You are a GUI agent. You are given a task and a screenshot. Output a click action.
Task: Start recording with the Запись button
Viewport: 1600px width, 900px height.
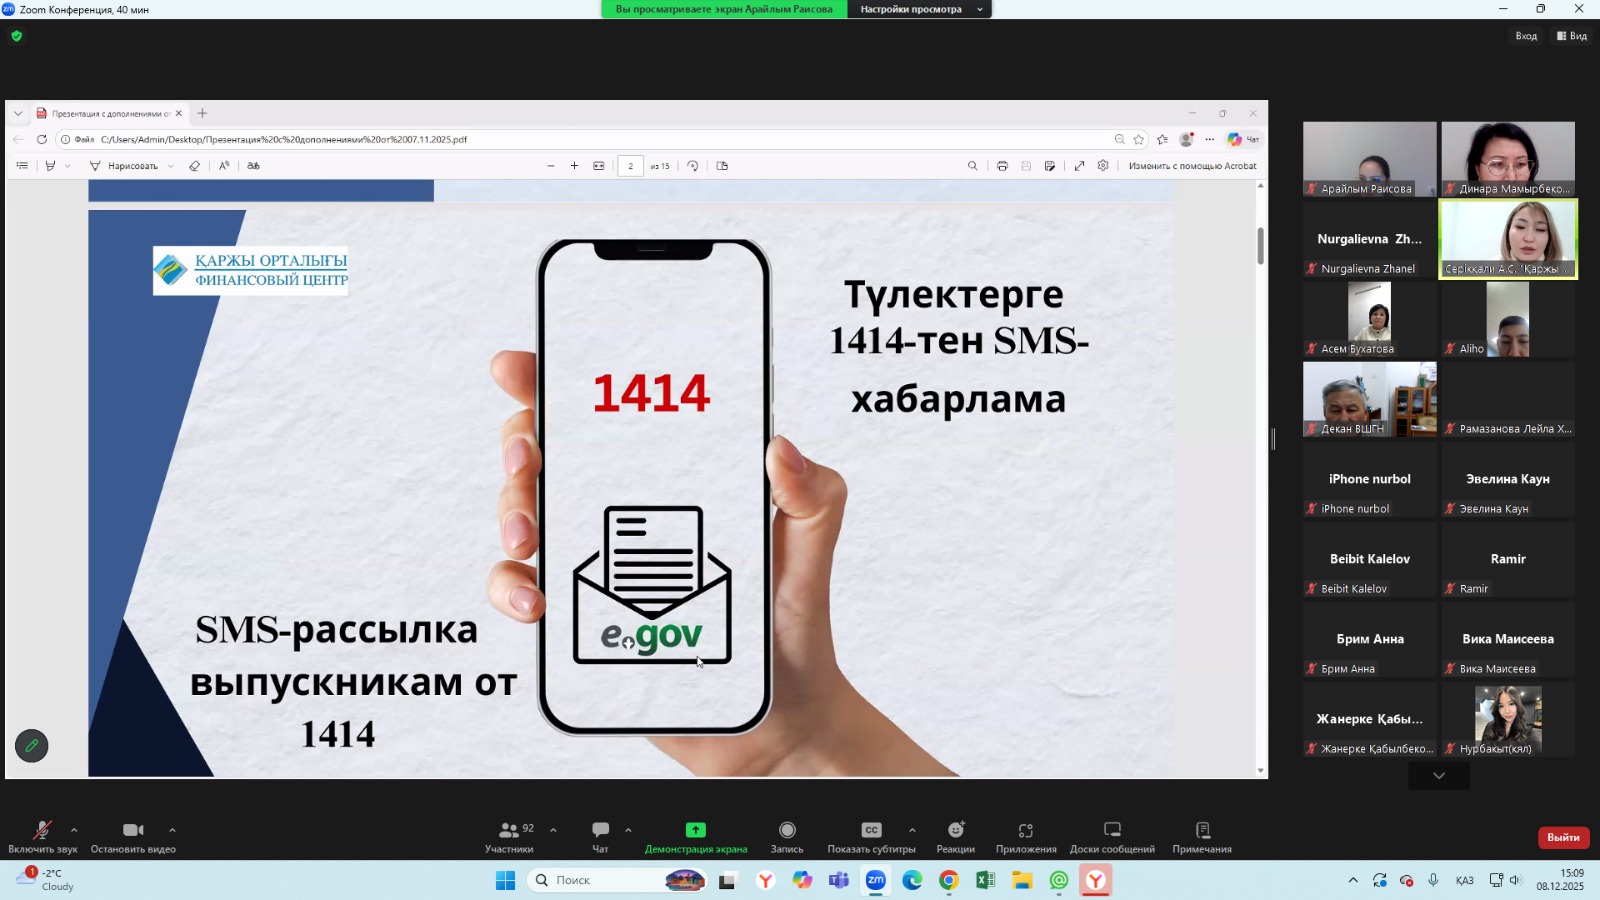787,836
